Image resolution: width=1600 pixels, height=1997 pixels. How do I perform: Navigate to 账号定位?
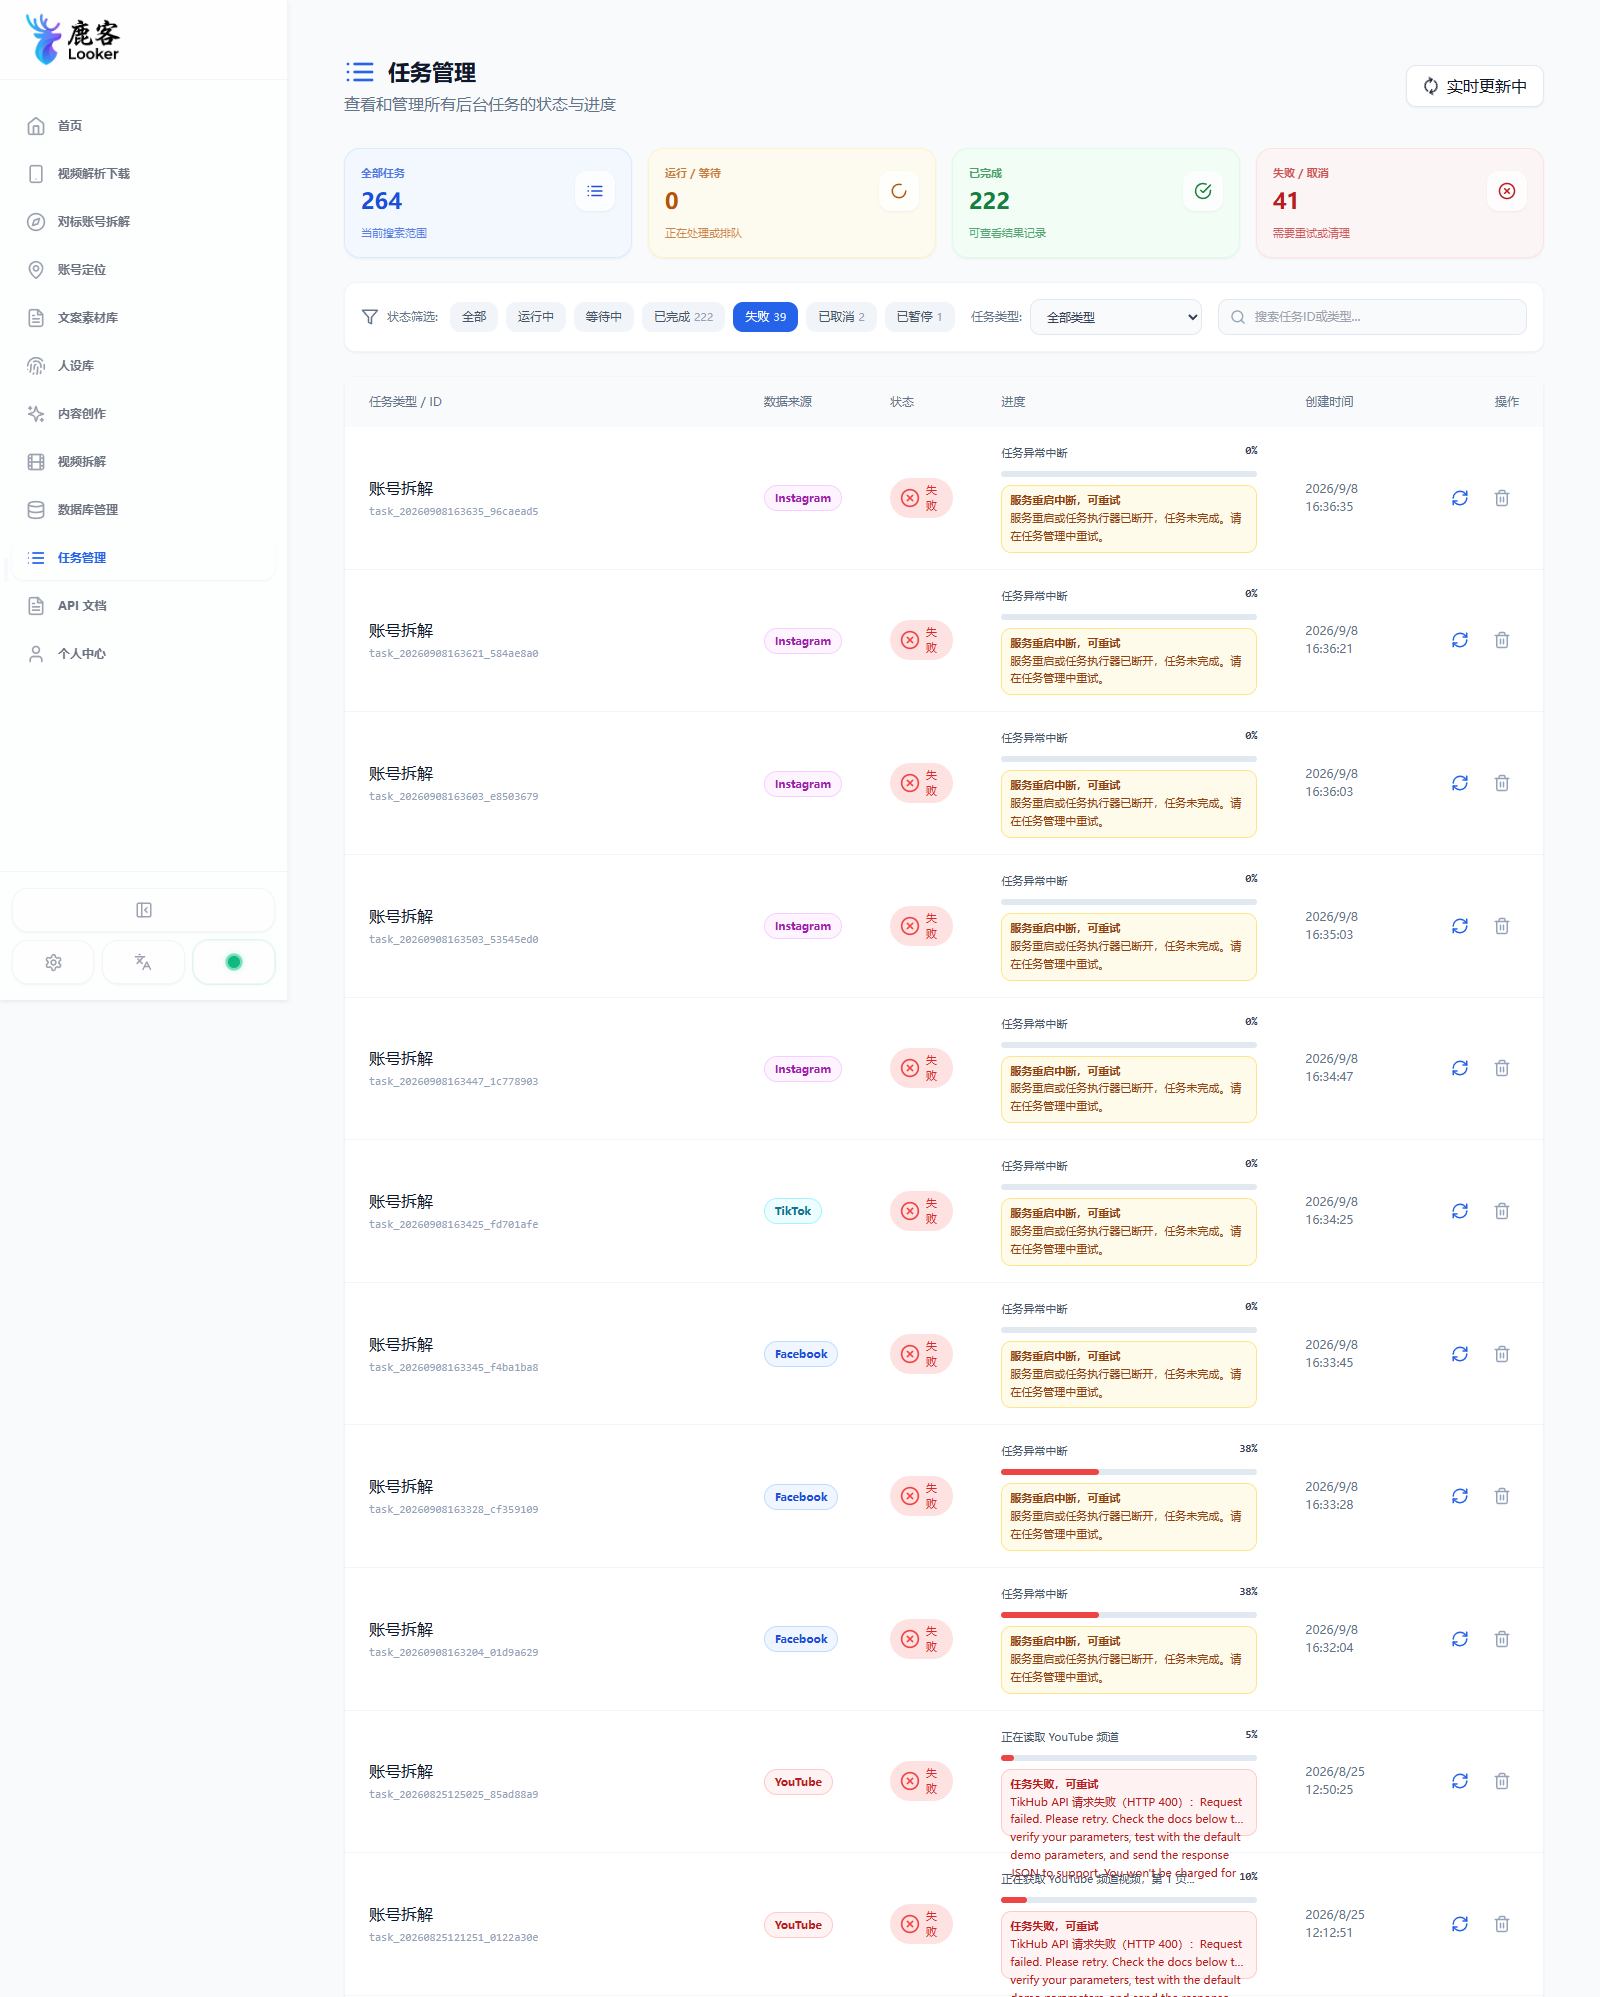point(144,270)
